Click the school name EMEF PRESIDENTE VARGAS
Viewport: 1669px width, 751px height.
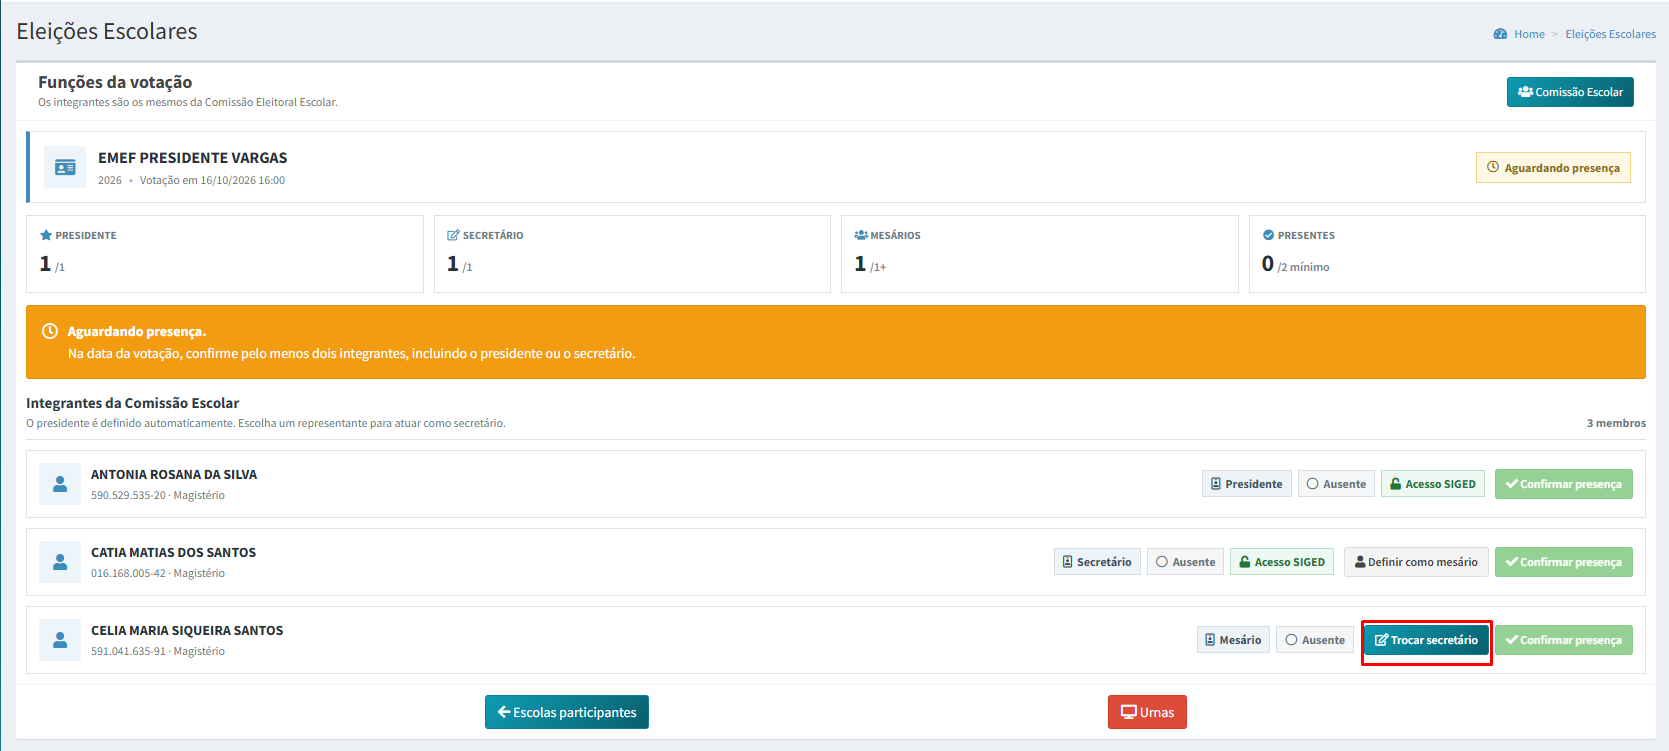(x=192, y=158)
